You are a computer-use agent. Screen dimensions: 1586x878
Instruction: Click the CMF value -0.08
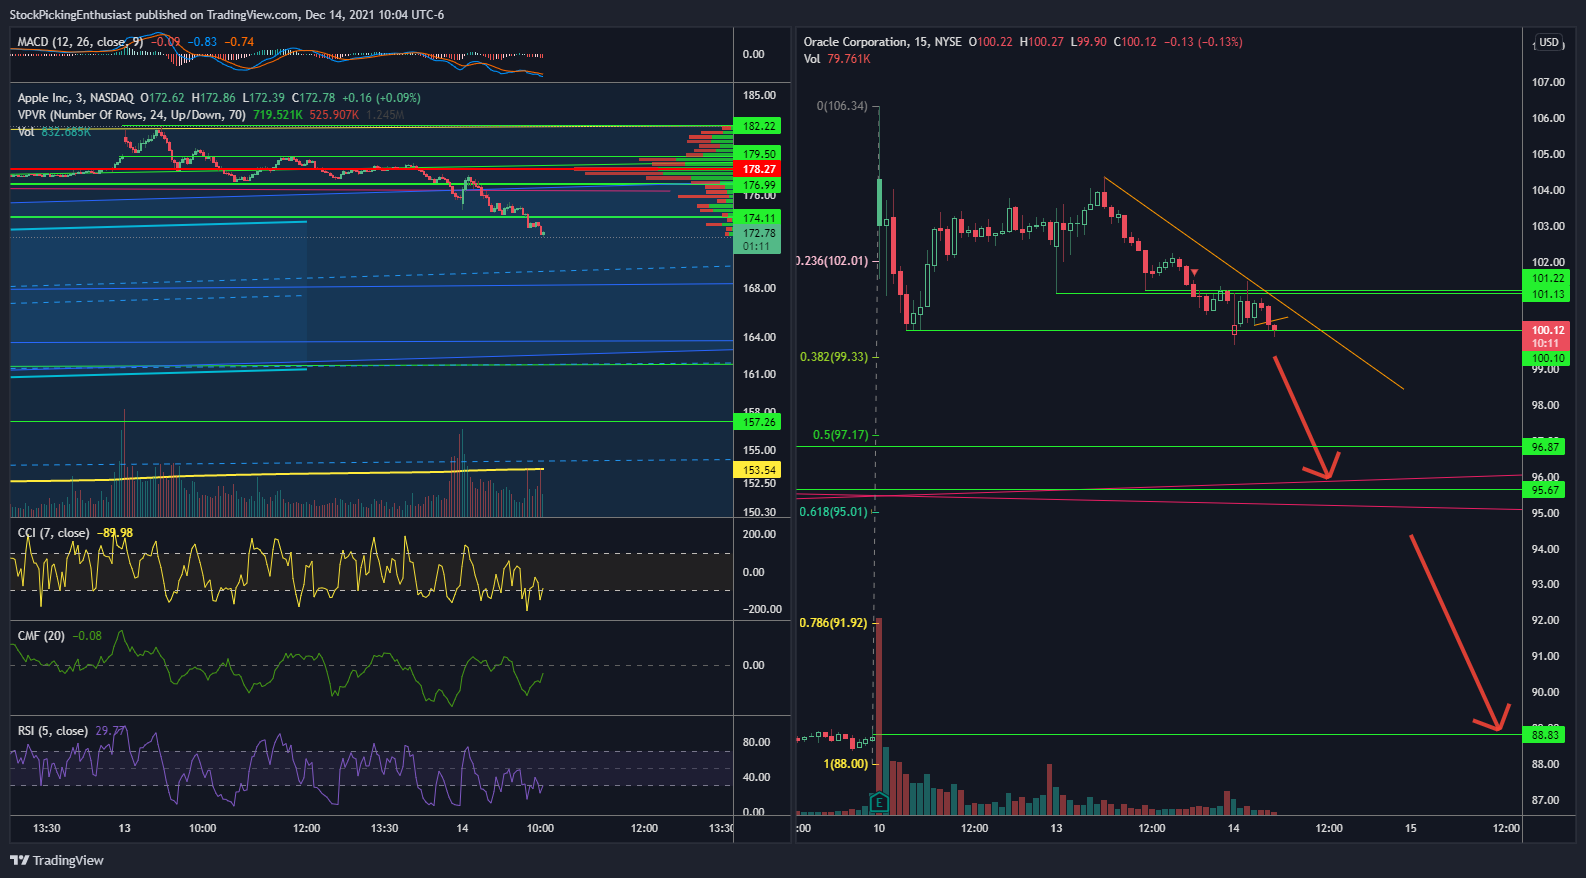click(87, 636)
